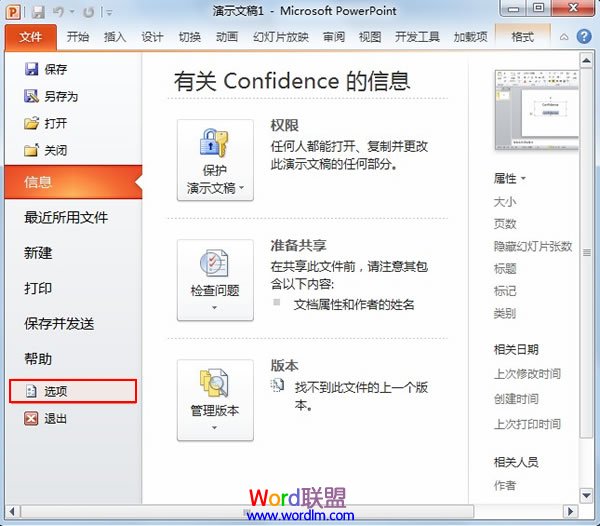Switch to the 切换 ribbon tab
This screenshot has height=526, width=600.
click(x=190, y=37)
